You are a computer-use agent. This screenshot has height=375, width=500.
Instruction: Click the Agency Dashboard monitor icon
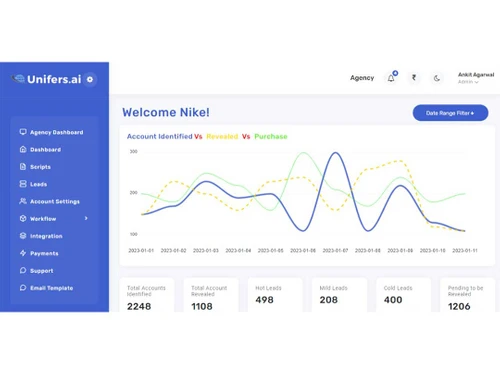[x=23, y=132]
